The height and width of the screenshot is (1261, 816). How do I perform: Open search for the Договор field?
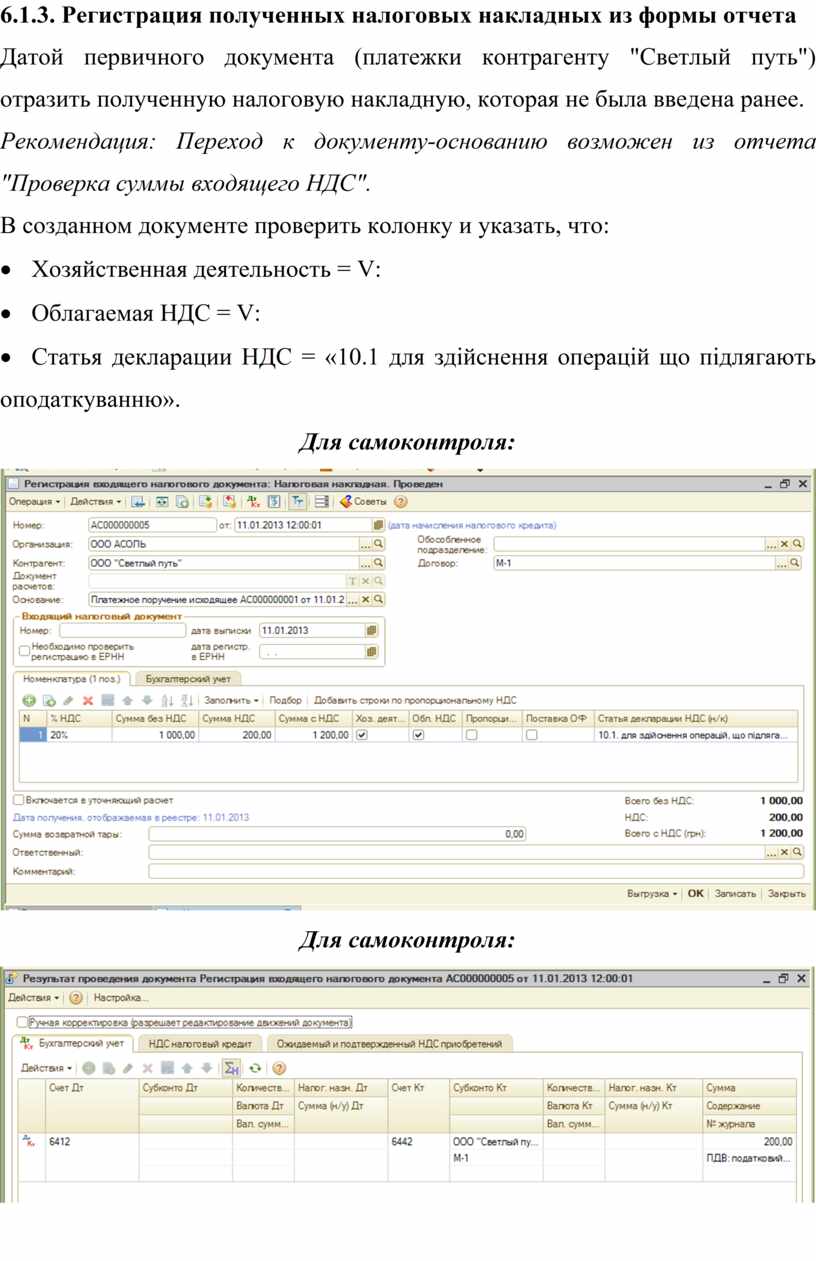point(796,563)
